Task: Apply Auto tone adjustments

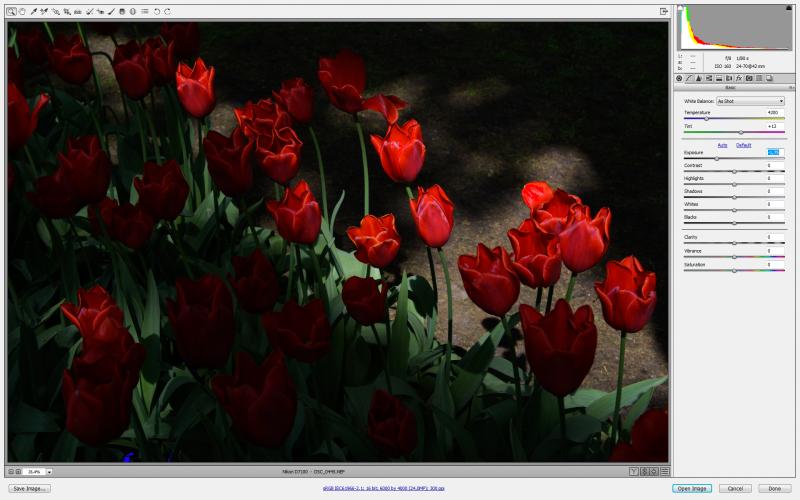Action: [722, 145]
